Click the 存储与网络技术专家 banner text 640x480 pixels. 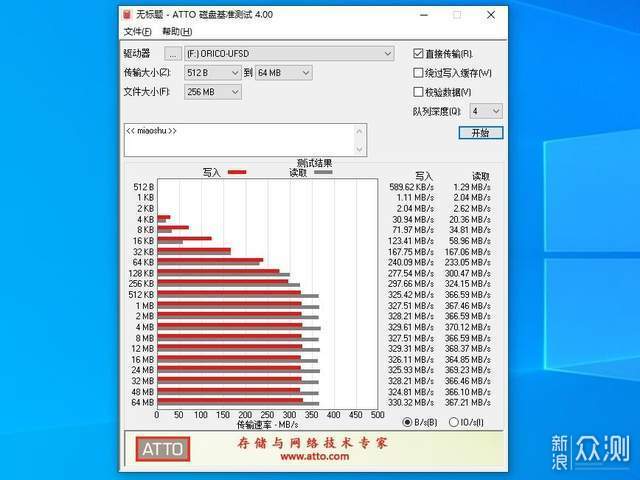(x=312, y=442)
